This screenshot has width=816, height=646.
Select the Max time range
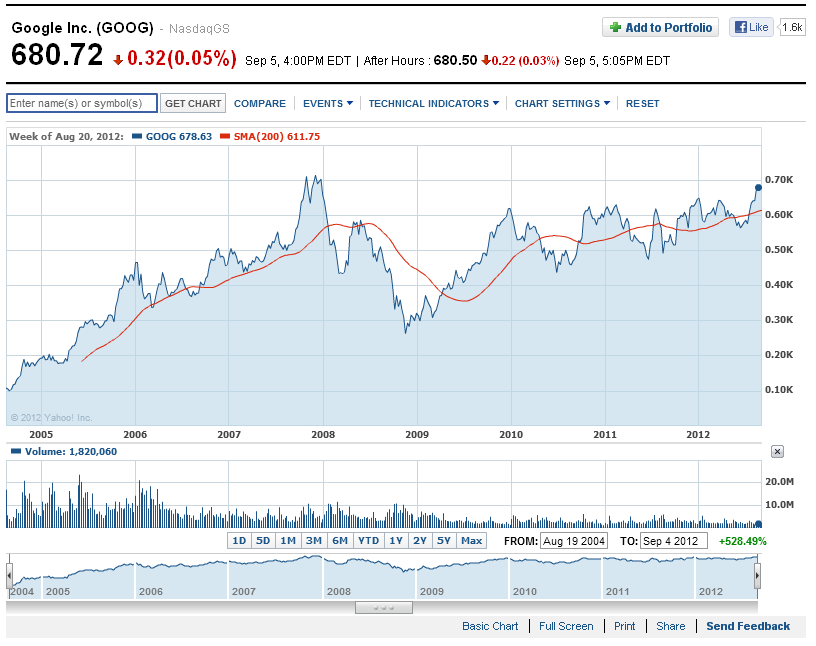472,541
